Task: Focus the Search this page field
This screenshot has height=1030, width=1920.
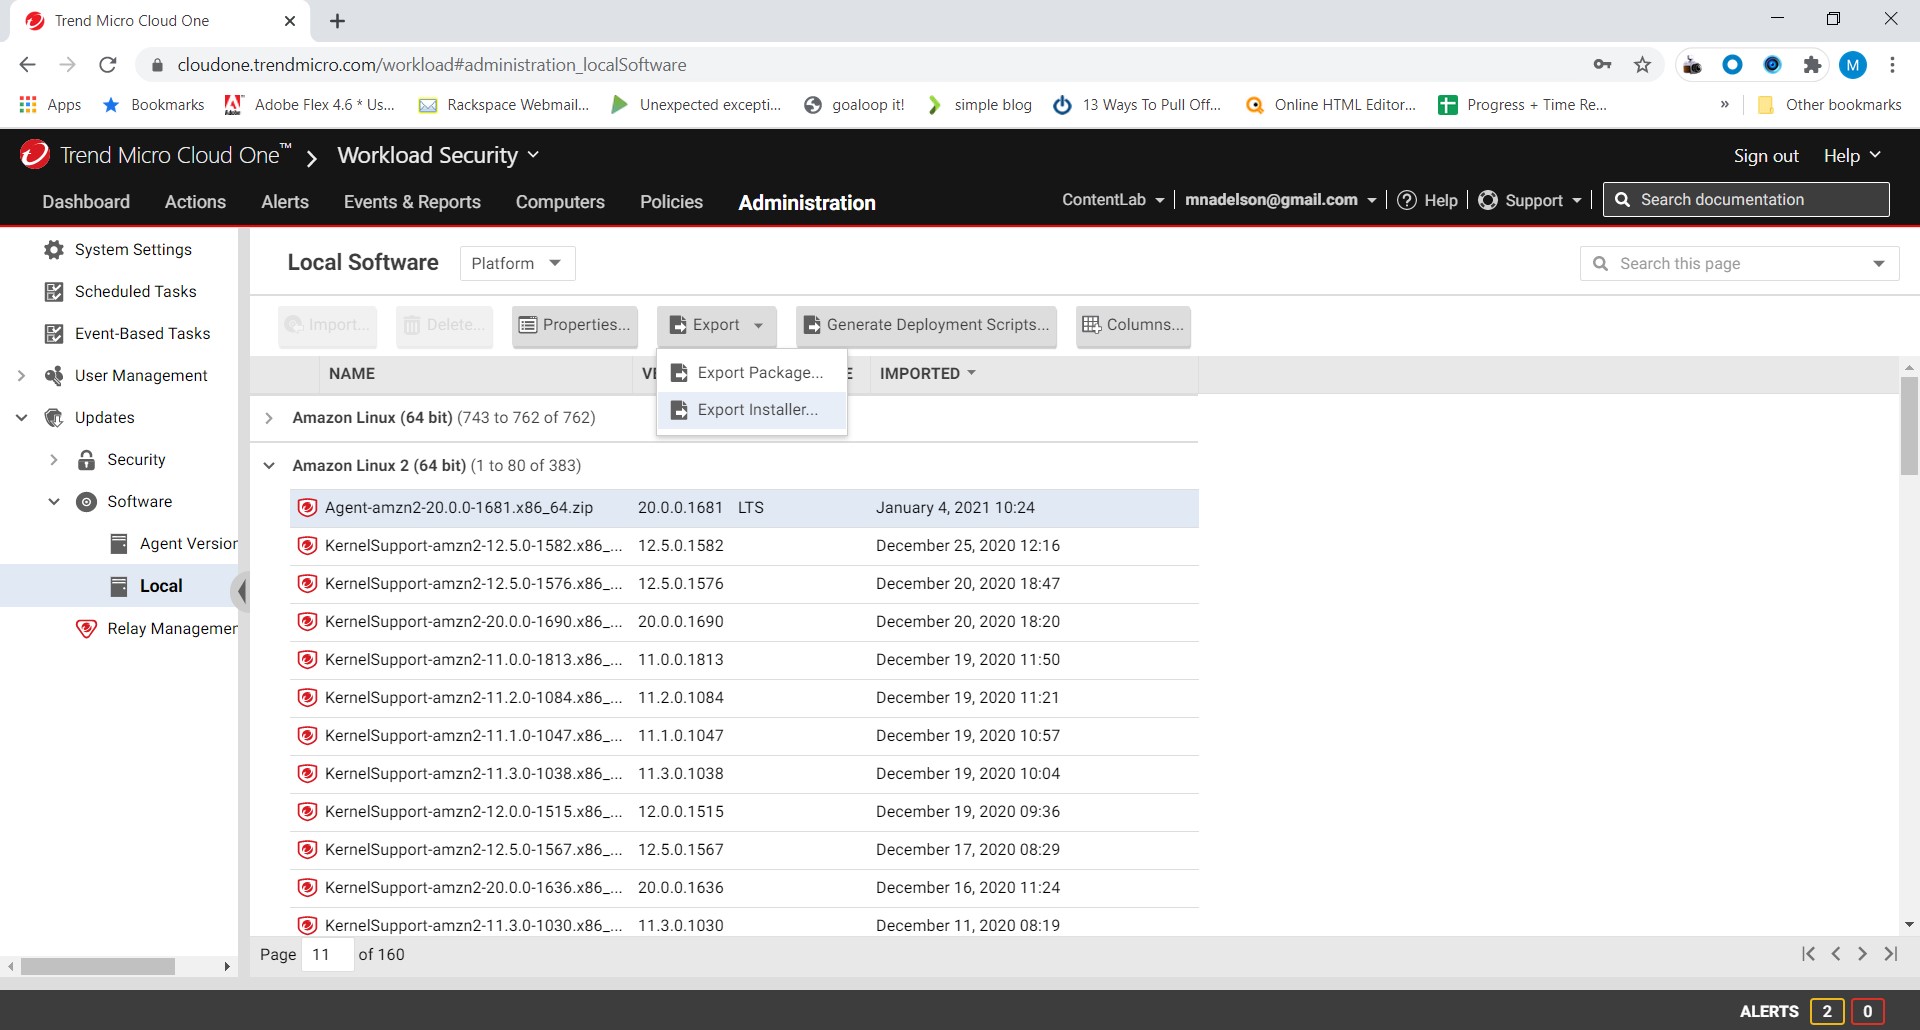Action: (x=1740, y=264)
